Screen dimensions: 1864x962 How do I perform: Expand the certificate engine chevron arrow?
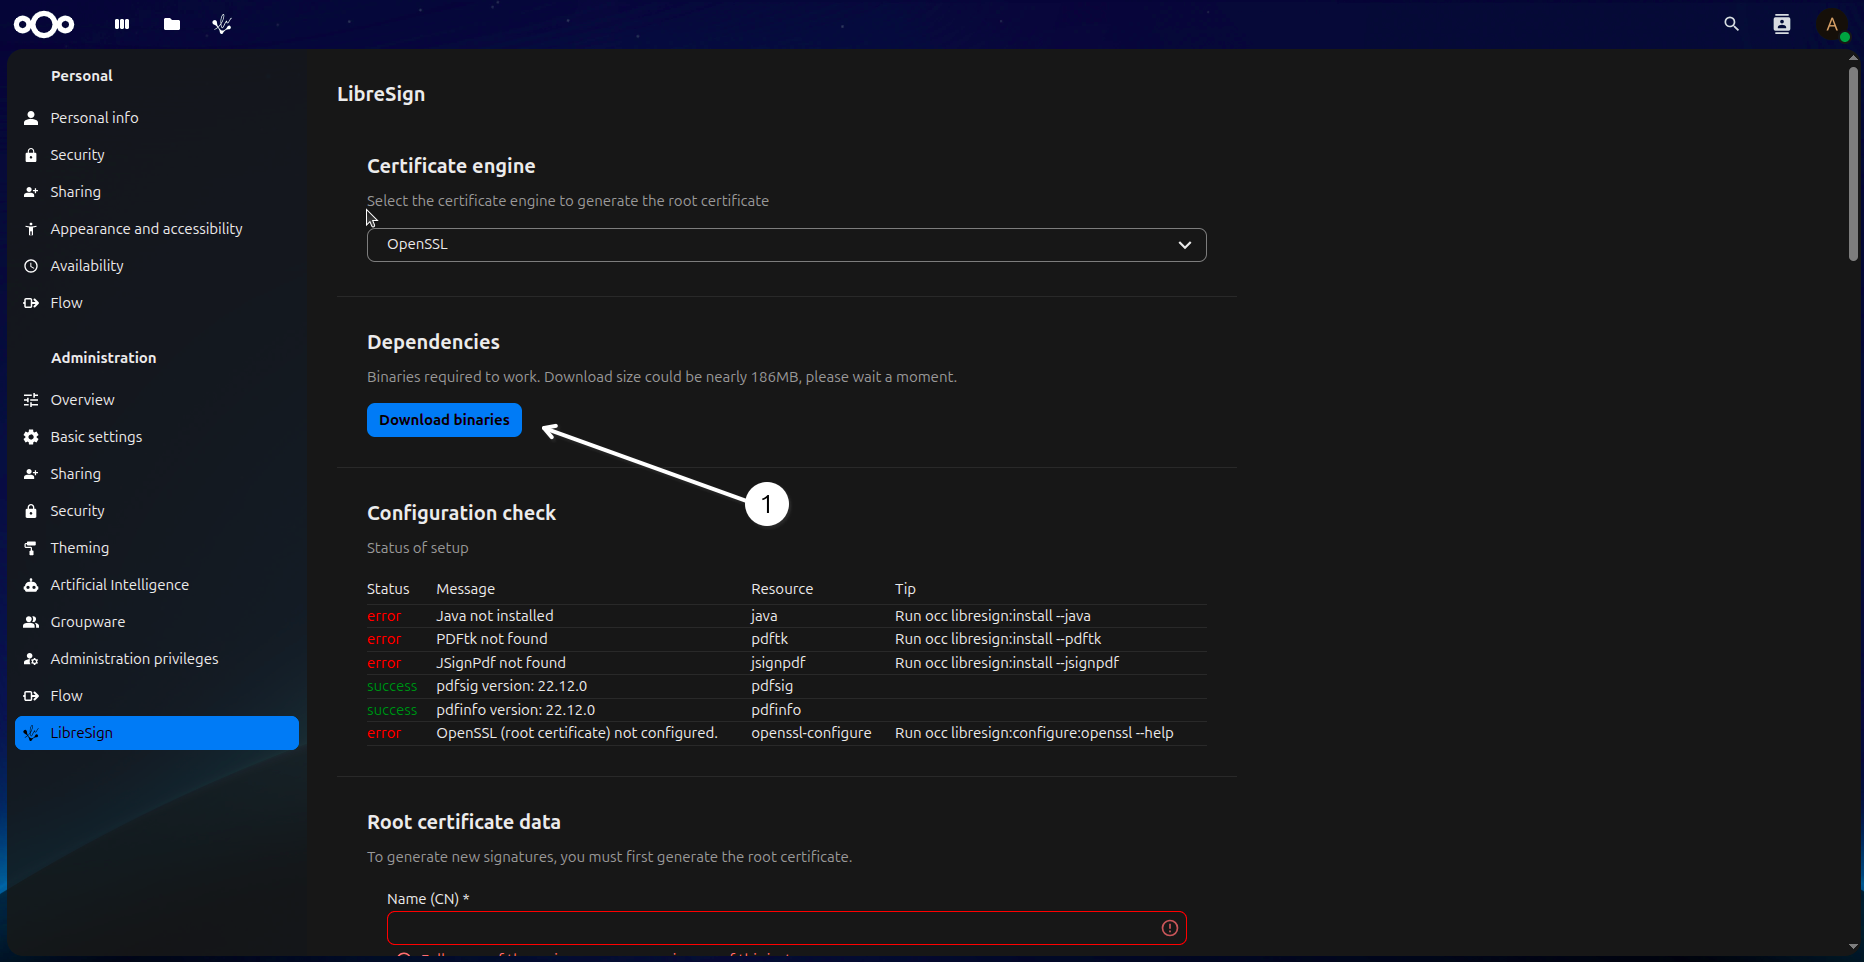(x=1185, y=245)
